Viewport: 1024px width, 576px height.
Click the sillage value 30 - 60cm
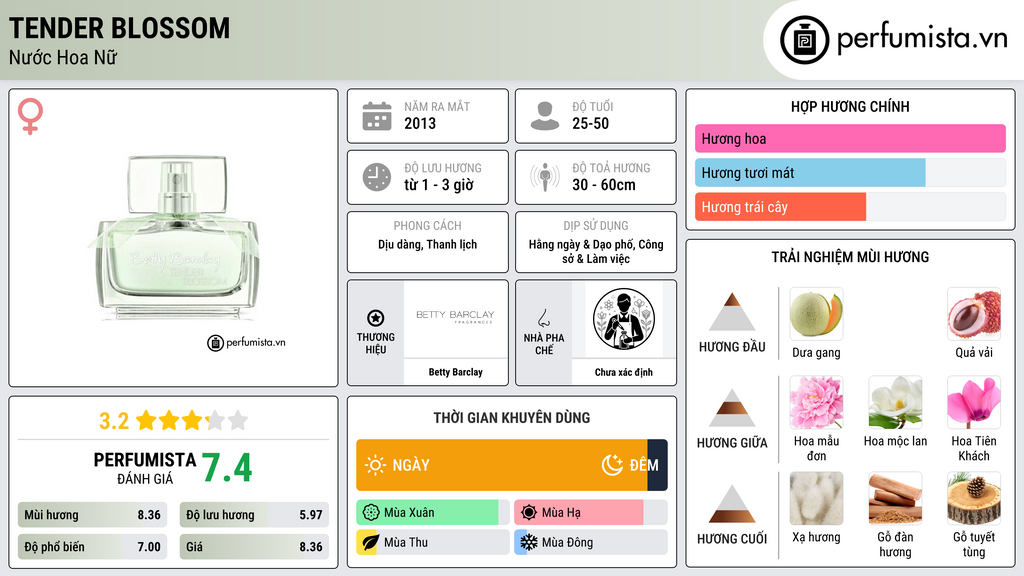coord(604,185)
